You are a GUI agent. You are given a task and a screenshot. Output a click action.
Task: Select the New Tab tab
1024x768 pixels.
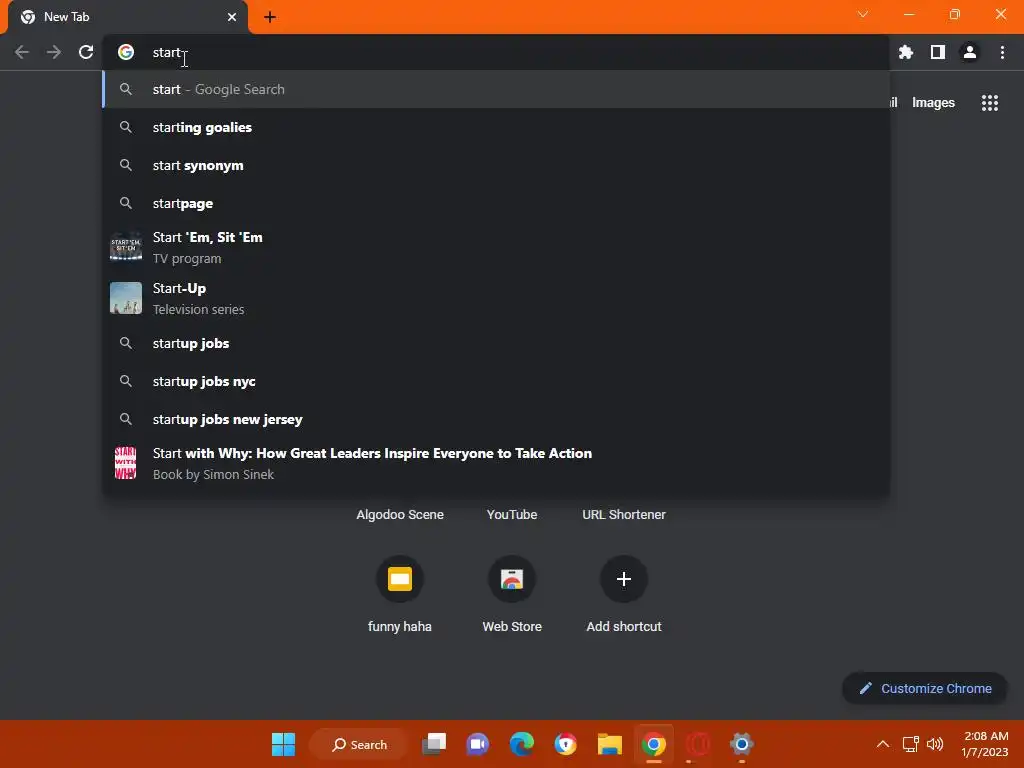pyautogui.click(x=128, y=17)
